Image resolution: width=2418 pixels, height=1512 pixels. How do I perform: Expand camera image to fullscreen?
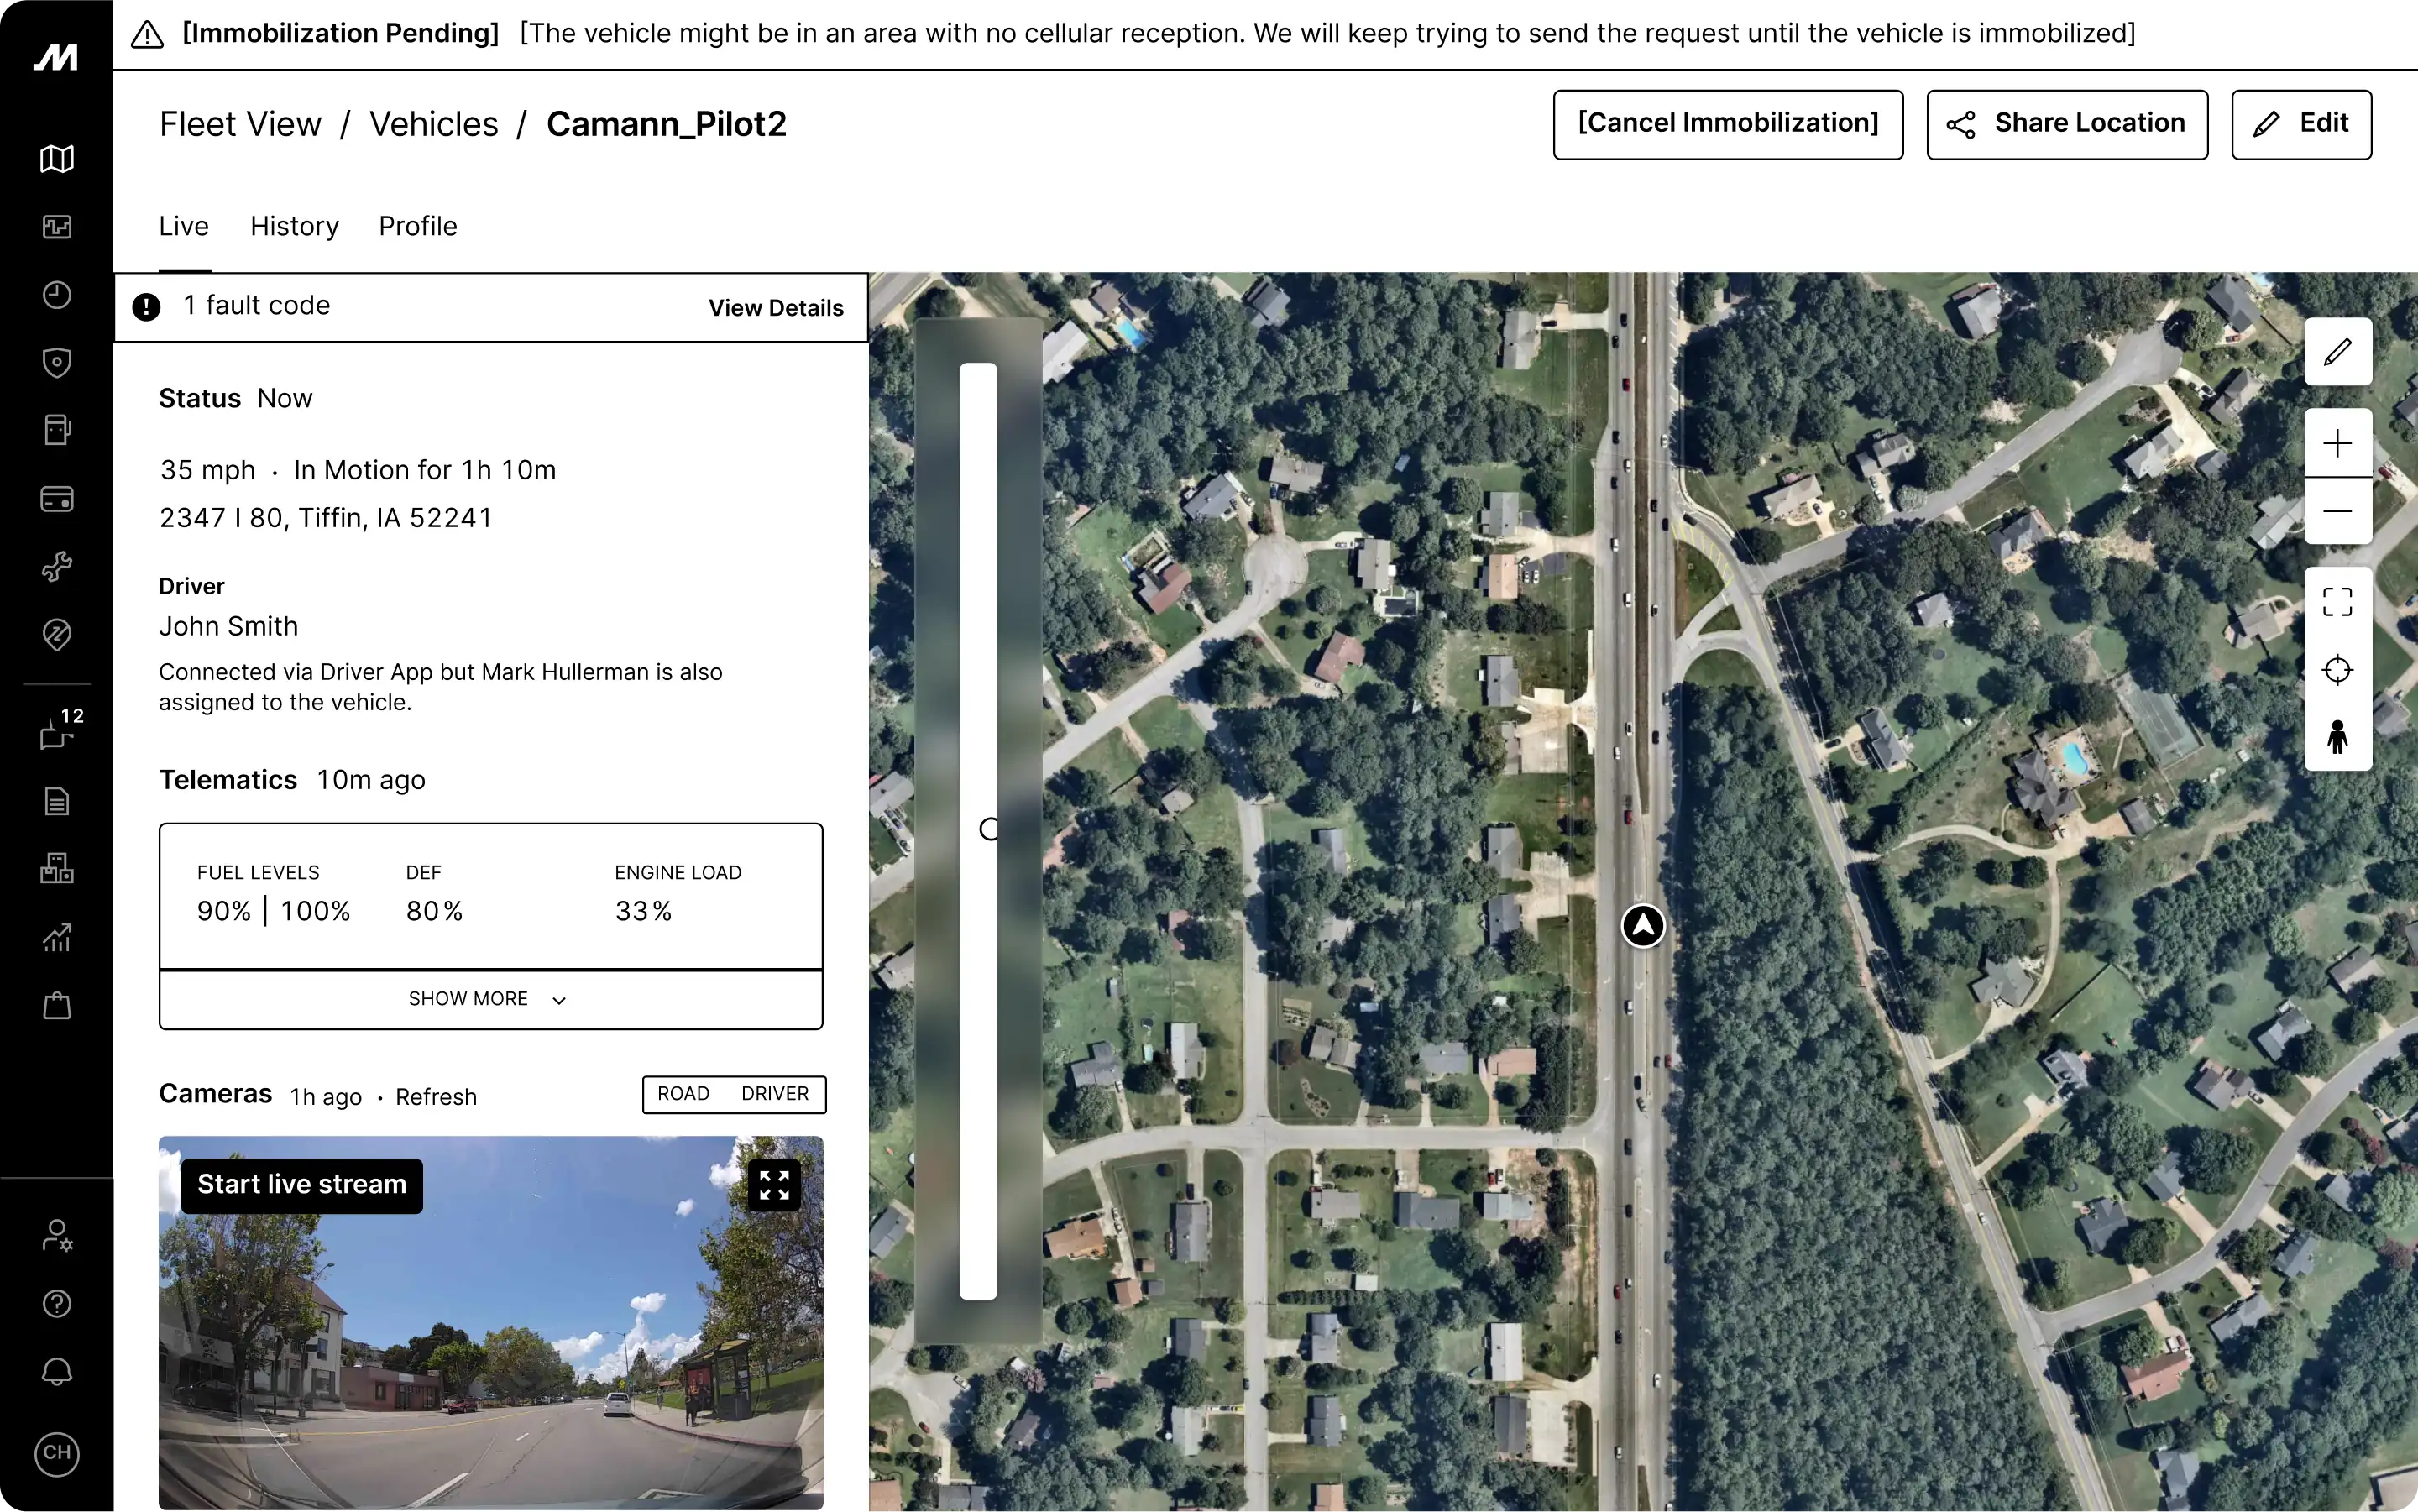point(774,1185)
